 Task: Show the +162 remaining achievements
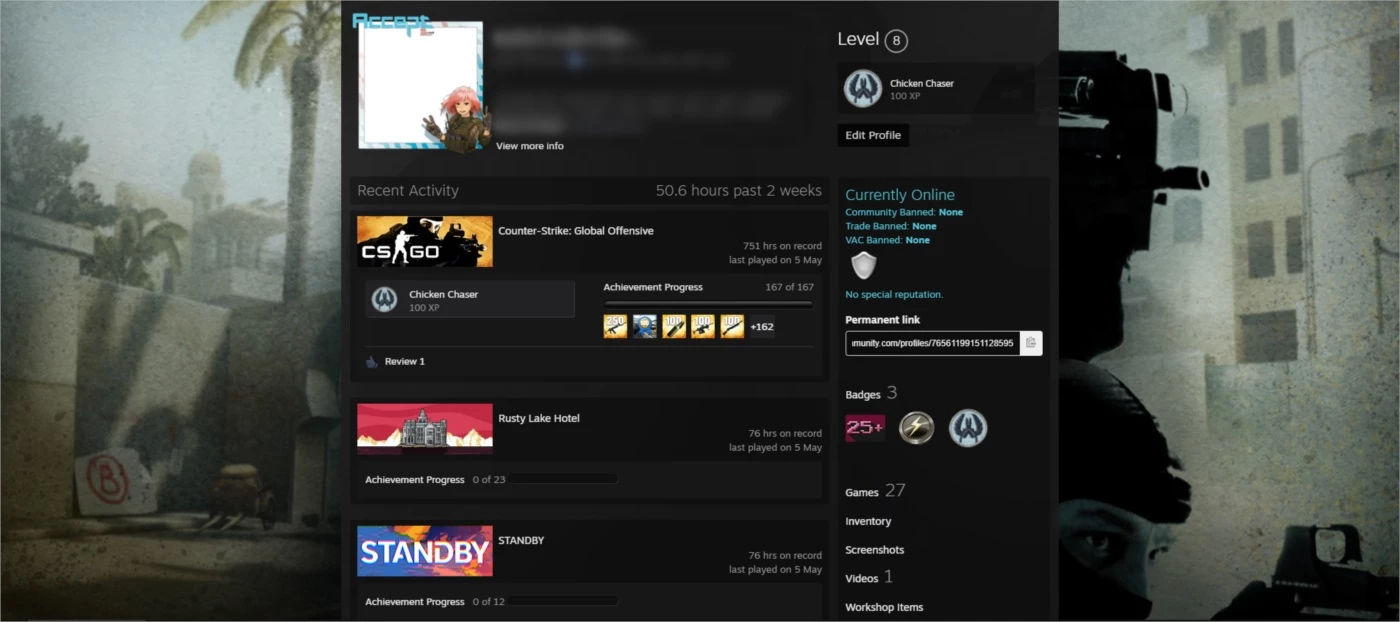762,326
